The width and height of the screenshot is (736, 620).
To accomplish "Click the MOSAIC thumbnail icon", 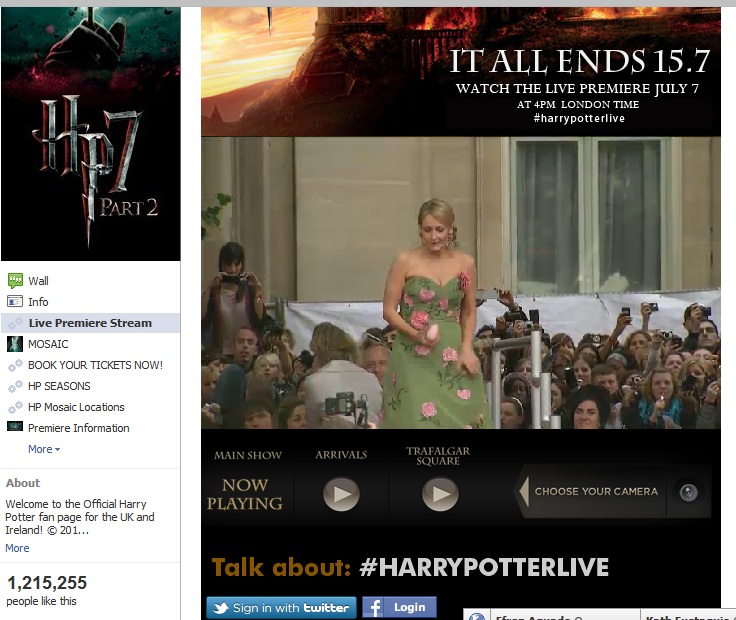I will [x=15, y=344].
